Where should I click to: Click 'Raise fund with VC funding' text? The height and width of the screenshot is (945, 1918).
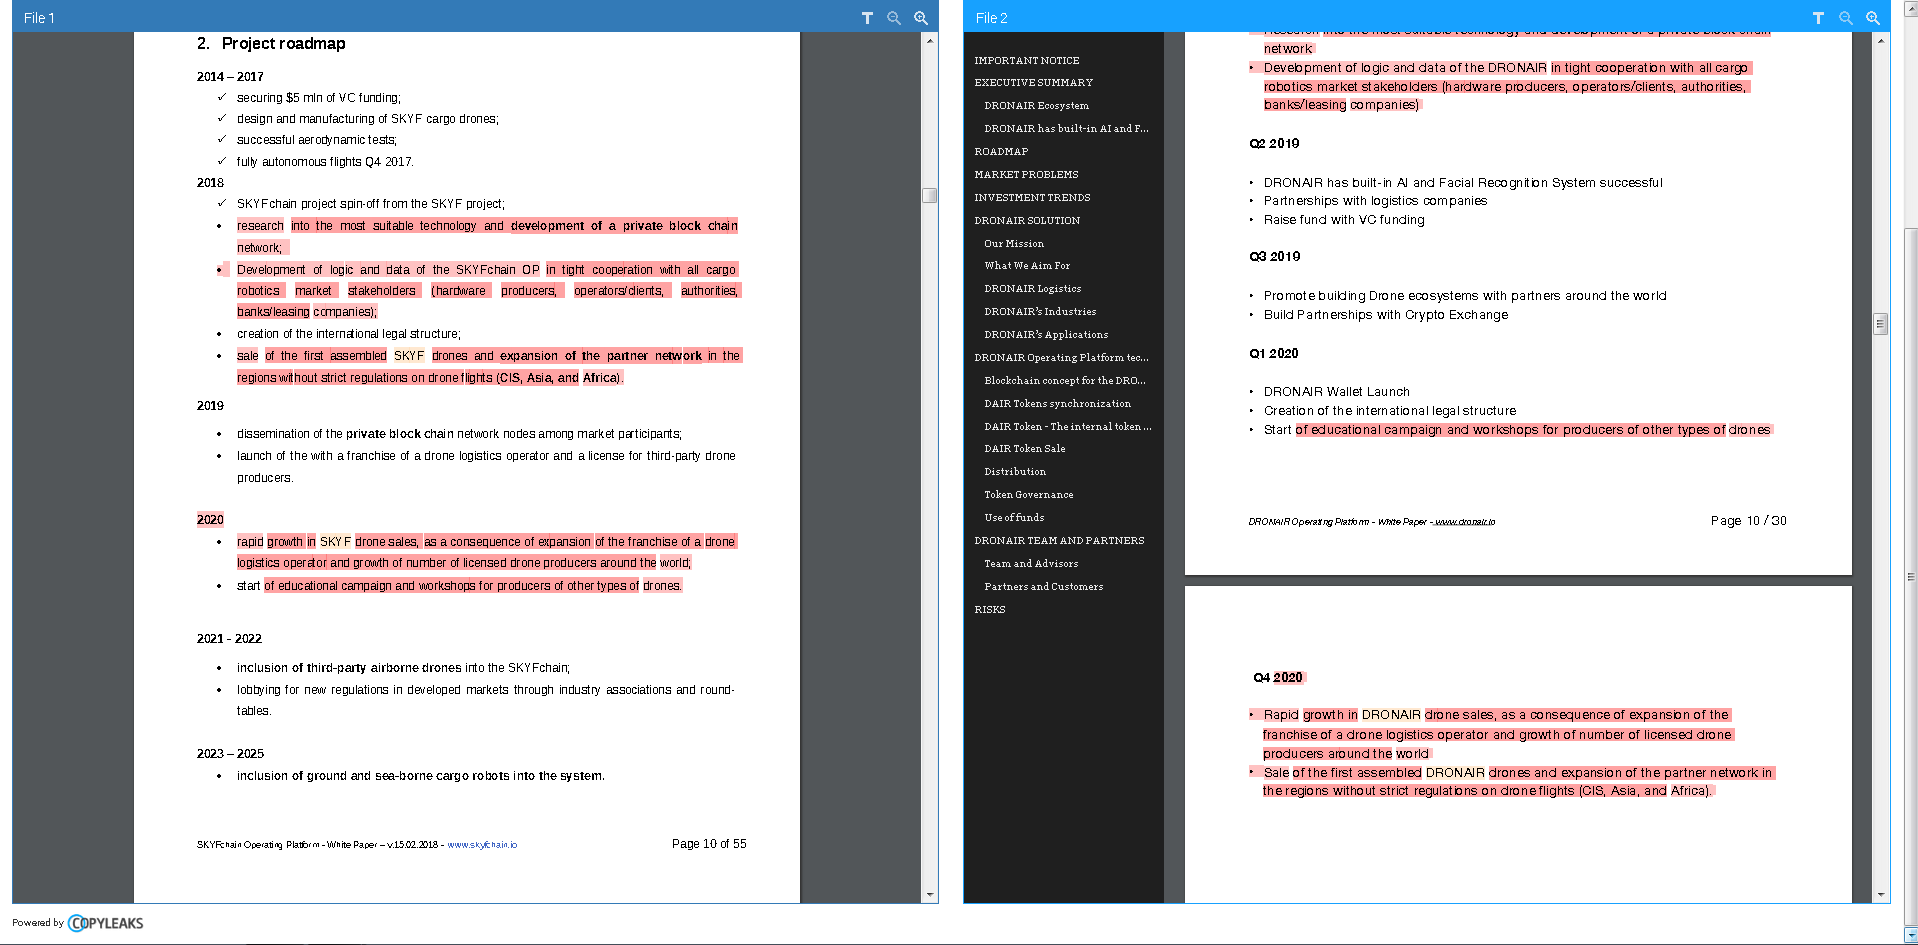(x=1344, y=220)
